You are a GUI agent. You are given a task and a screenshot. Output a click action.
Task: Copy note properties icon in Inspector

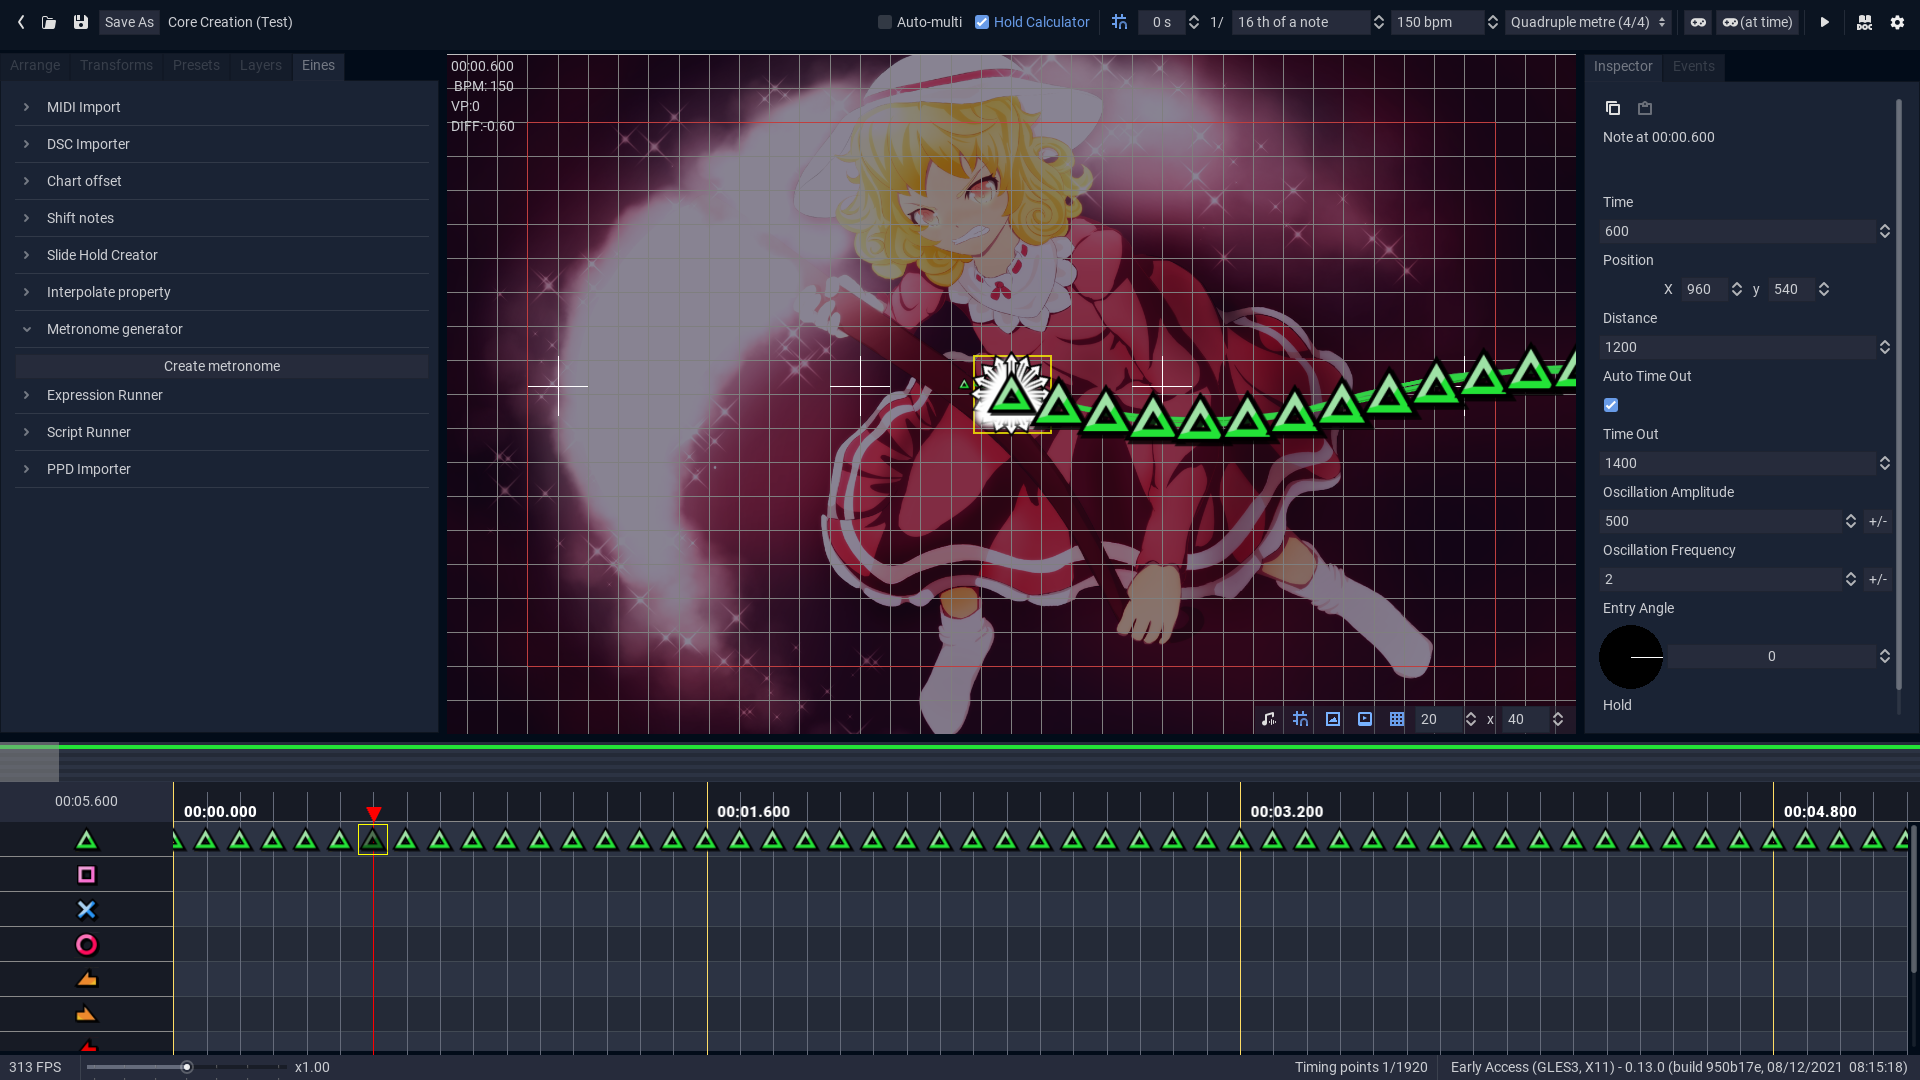coord(1613,108)
